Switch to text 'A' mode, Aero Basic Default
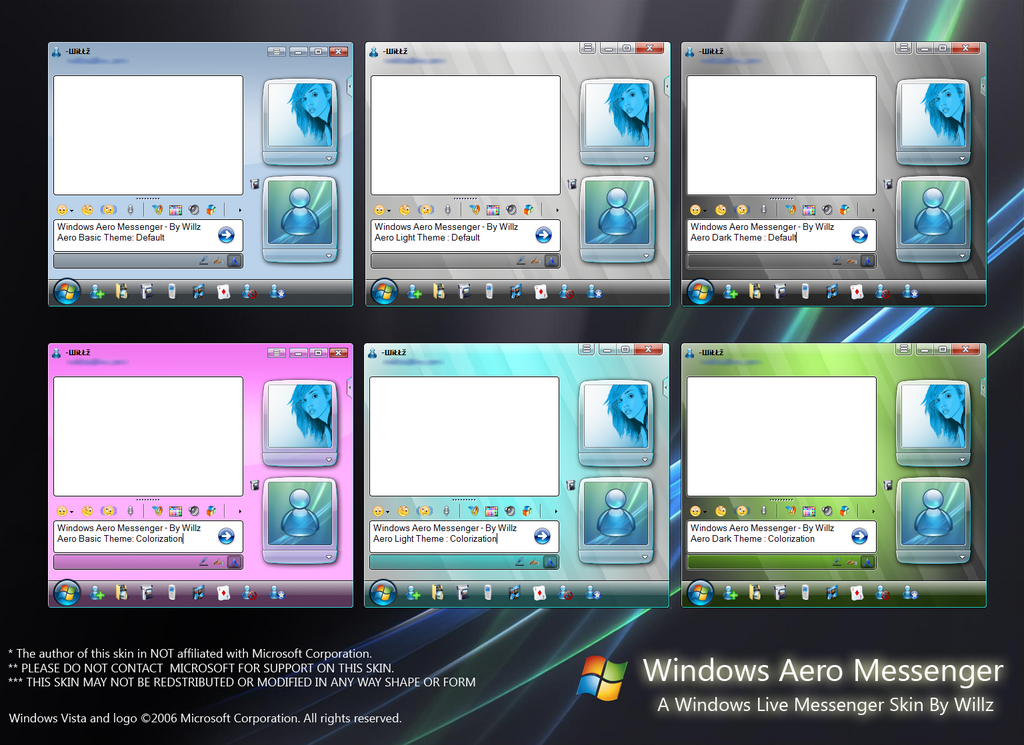The height and width of the screenshot is (745, 1024). [x=234, y=261]
